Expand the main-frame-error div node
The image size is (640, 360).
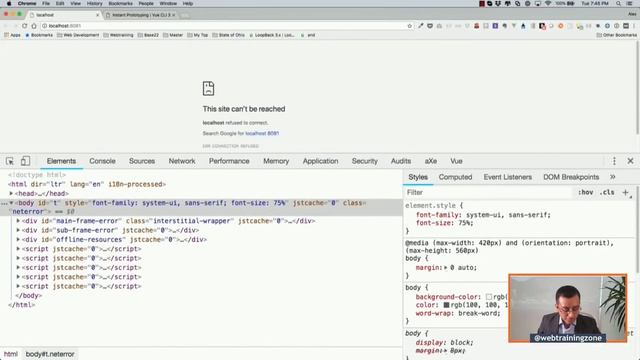[18, 221]
